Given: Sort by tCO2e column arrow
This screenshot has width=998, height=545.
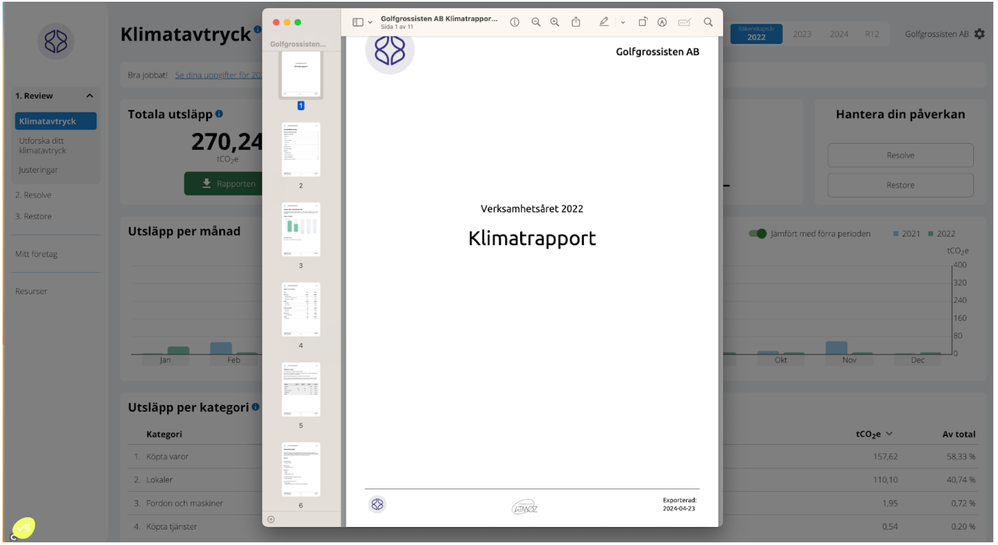Looking at the screenshot, I should 889,434.
